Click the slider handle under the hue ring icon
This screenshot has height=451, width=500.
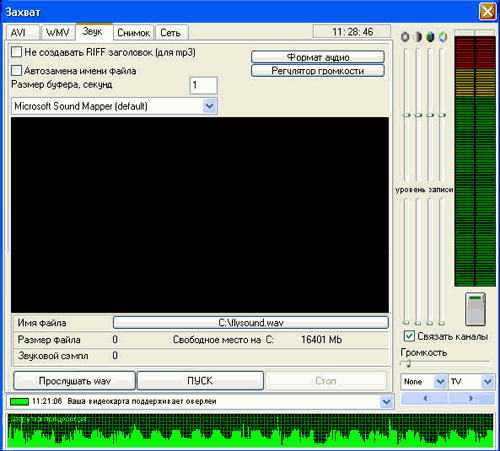point(442,115)
